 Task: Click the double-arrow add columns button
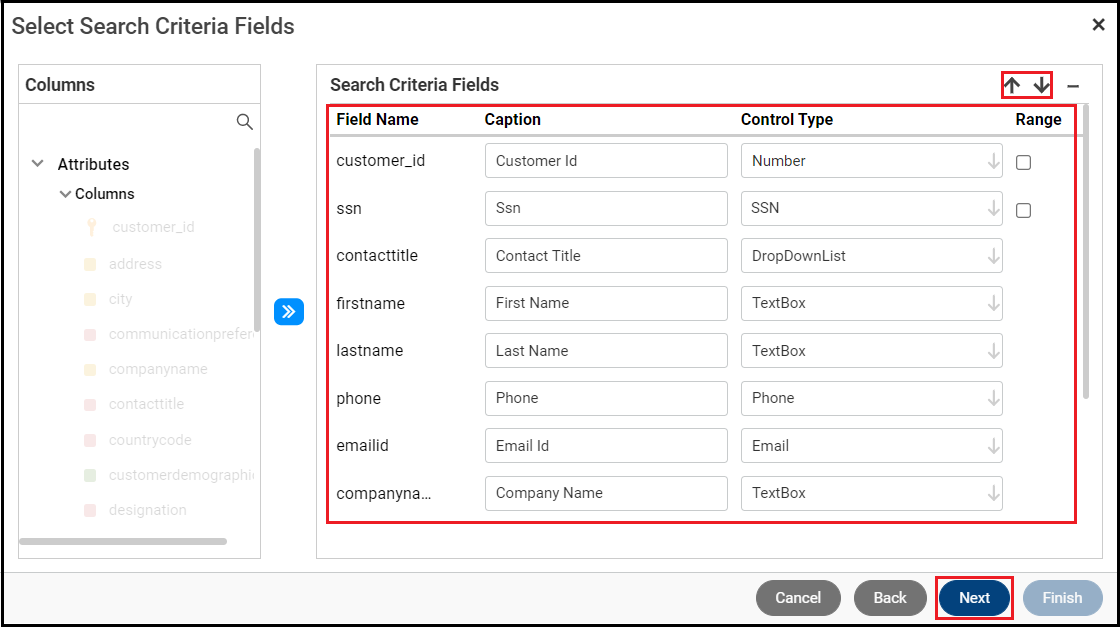(x=289, y=312)
